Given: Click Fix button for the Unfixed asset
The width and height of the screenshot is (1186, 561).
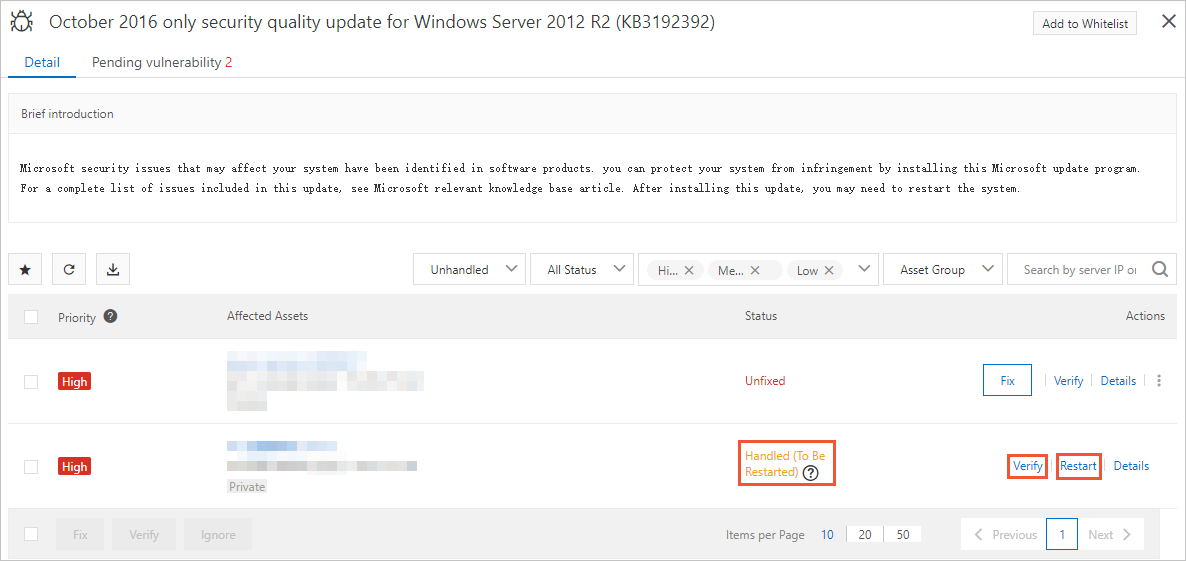Looking at the screenshot, I should 1007,380.
